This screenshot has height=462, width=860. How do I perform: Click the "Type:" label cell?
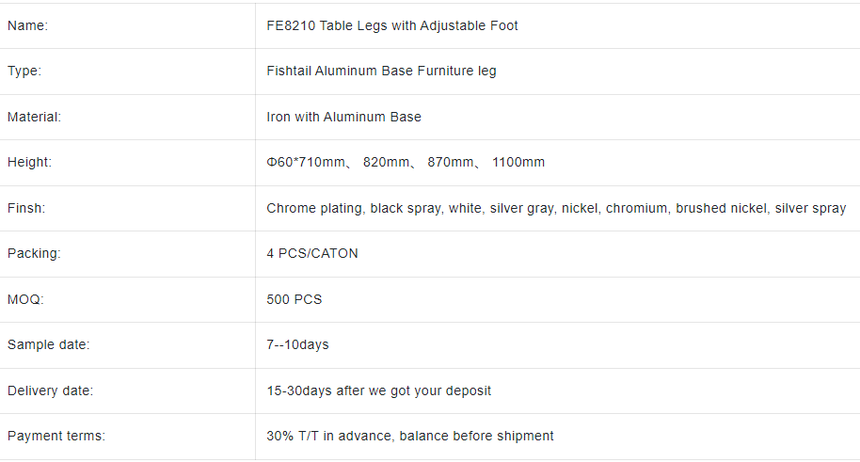(24, 71)
